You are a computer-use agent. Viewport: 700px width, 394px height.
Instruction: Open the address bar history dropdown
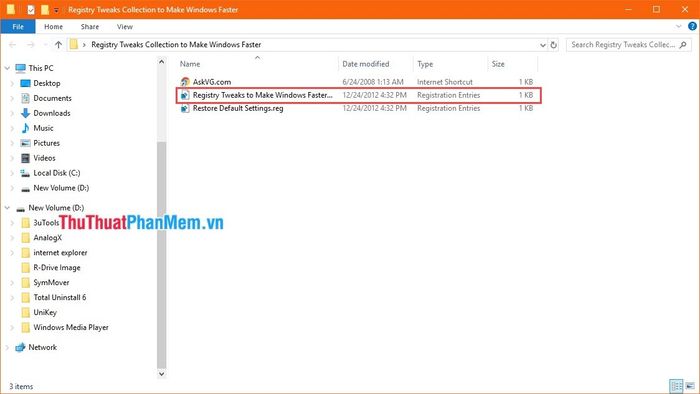pyautogui.click(x=543, y=45)
